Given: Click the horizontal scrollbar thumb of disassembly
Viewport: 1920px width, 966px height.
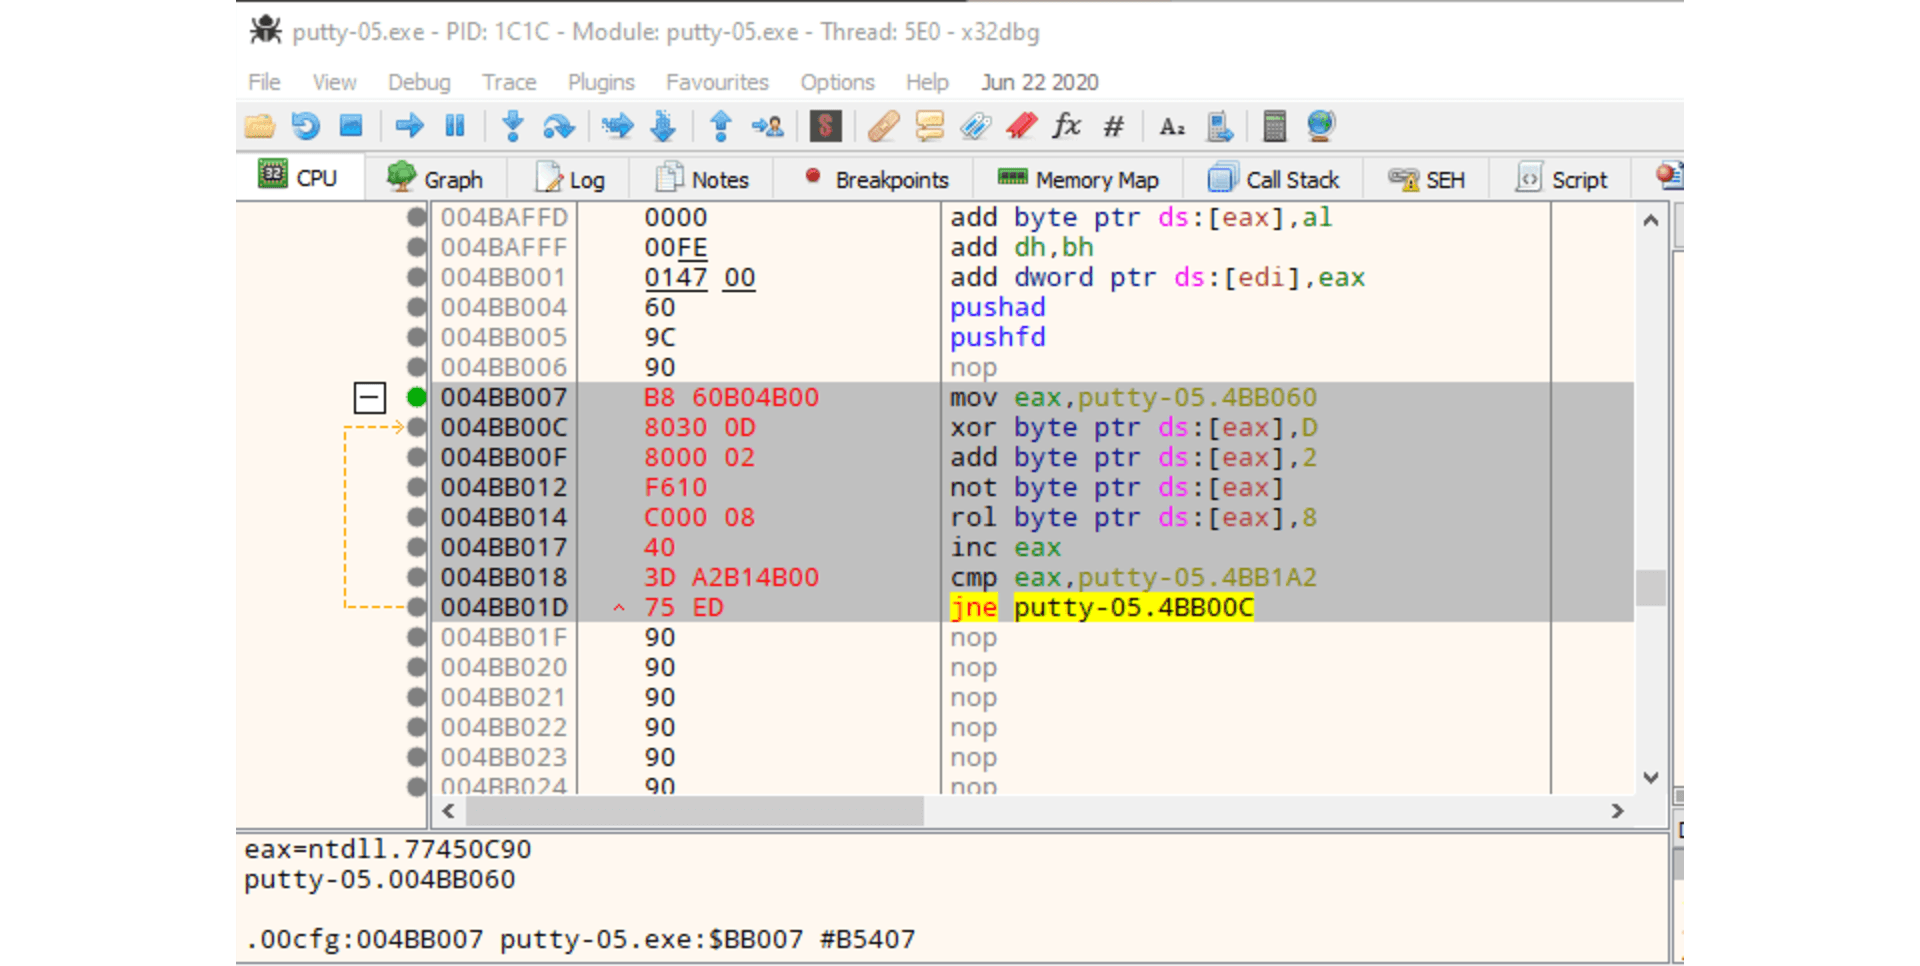Looking at the screenshot, I should coord(695,811).
